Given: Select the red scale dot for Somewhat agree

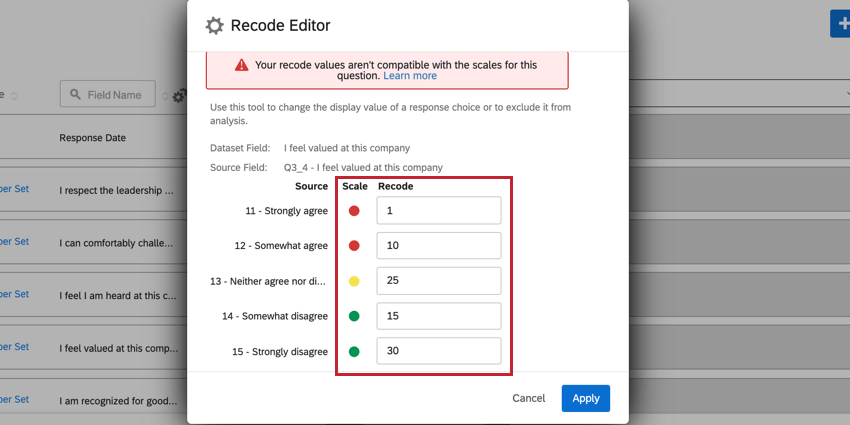Looking at the screenshot, I should coord(354,246).
